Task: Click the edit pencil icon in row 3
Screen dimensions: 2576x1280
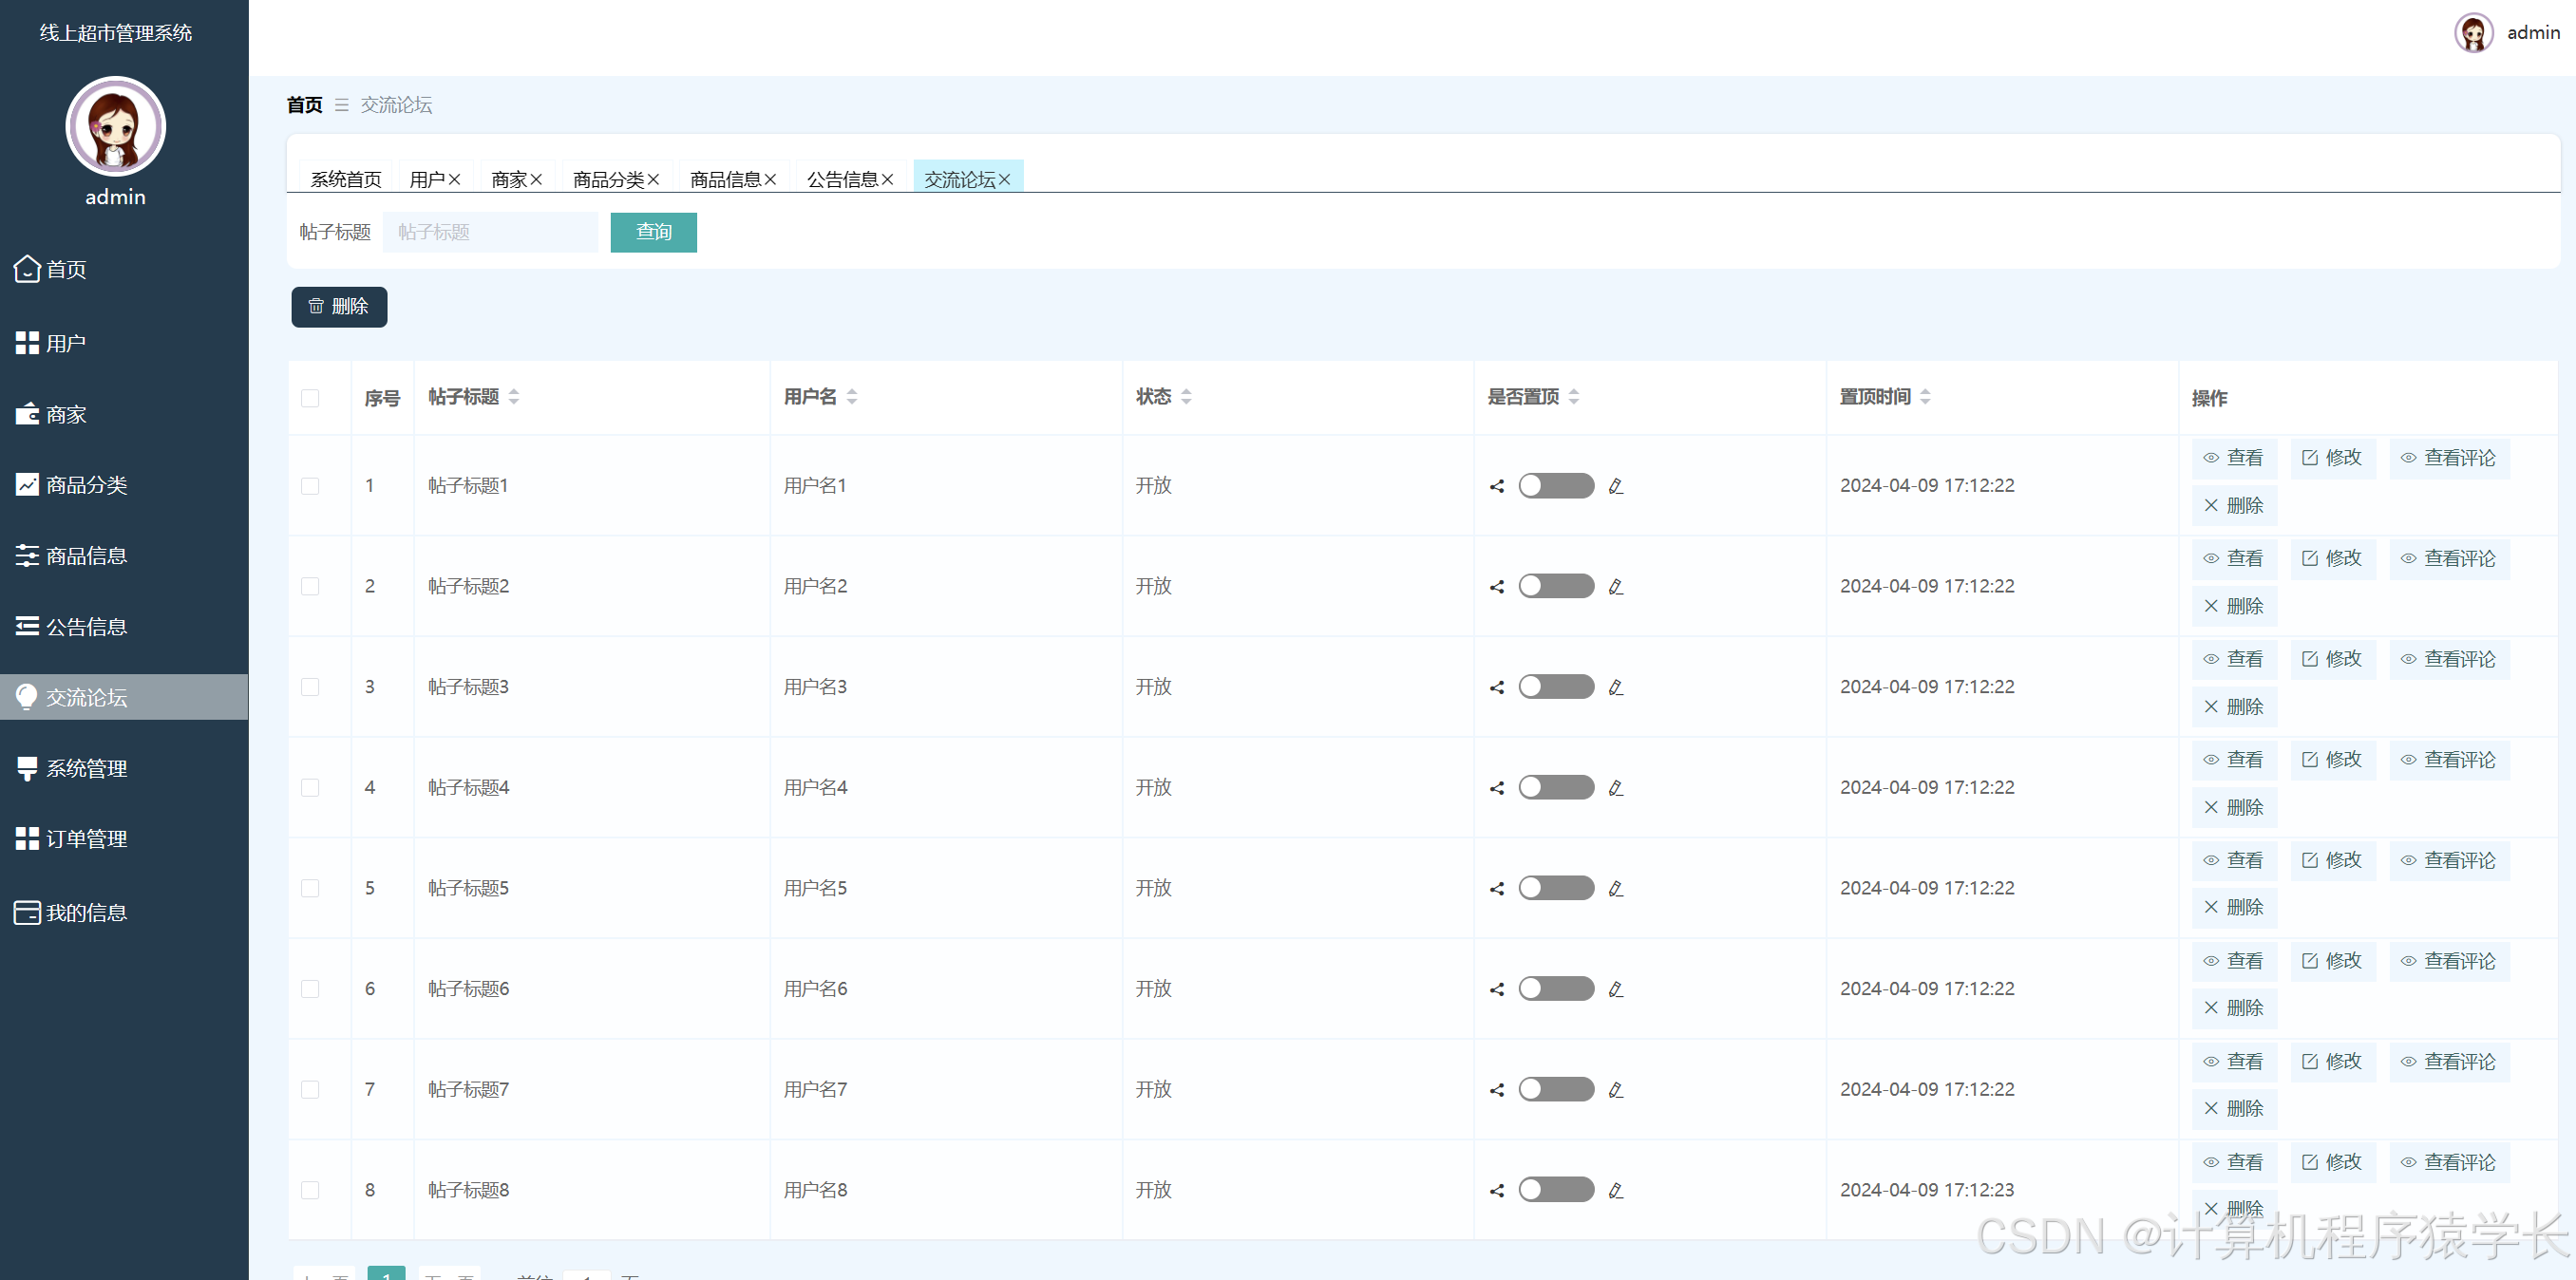Action: click(x=1615, y=688)
